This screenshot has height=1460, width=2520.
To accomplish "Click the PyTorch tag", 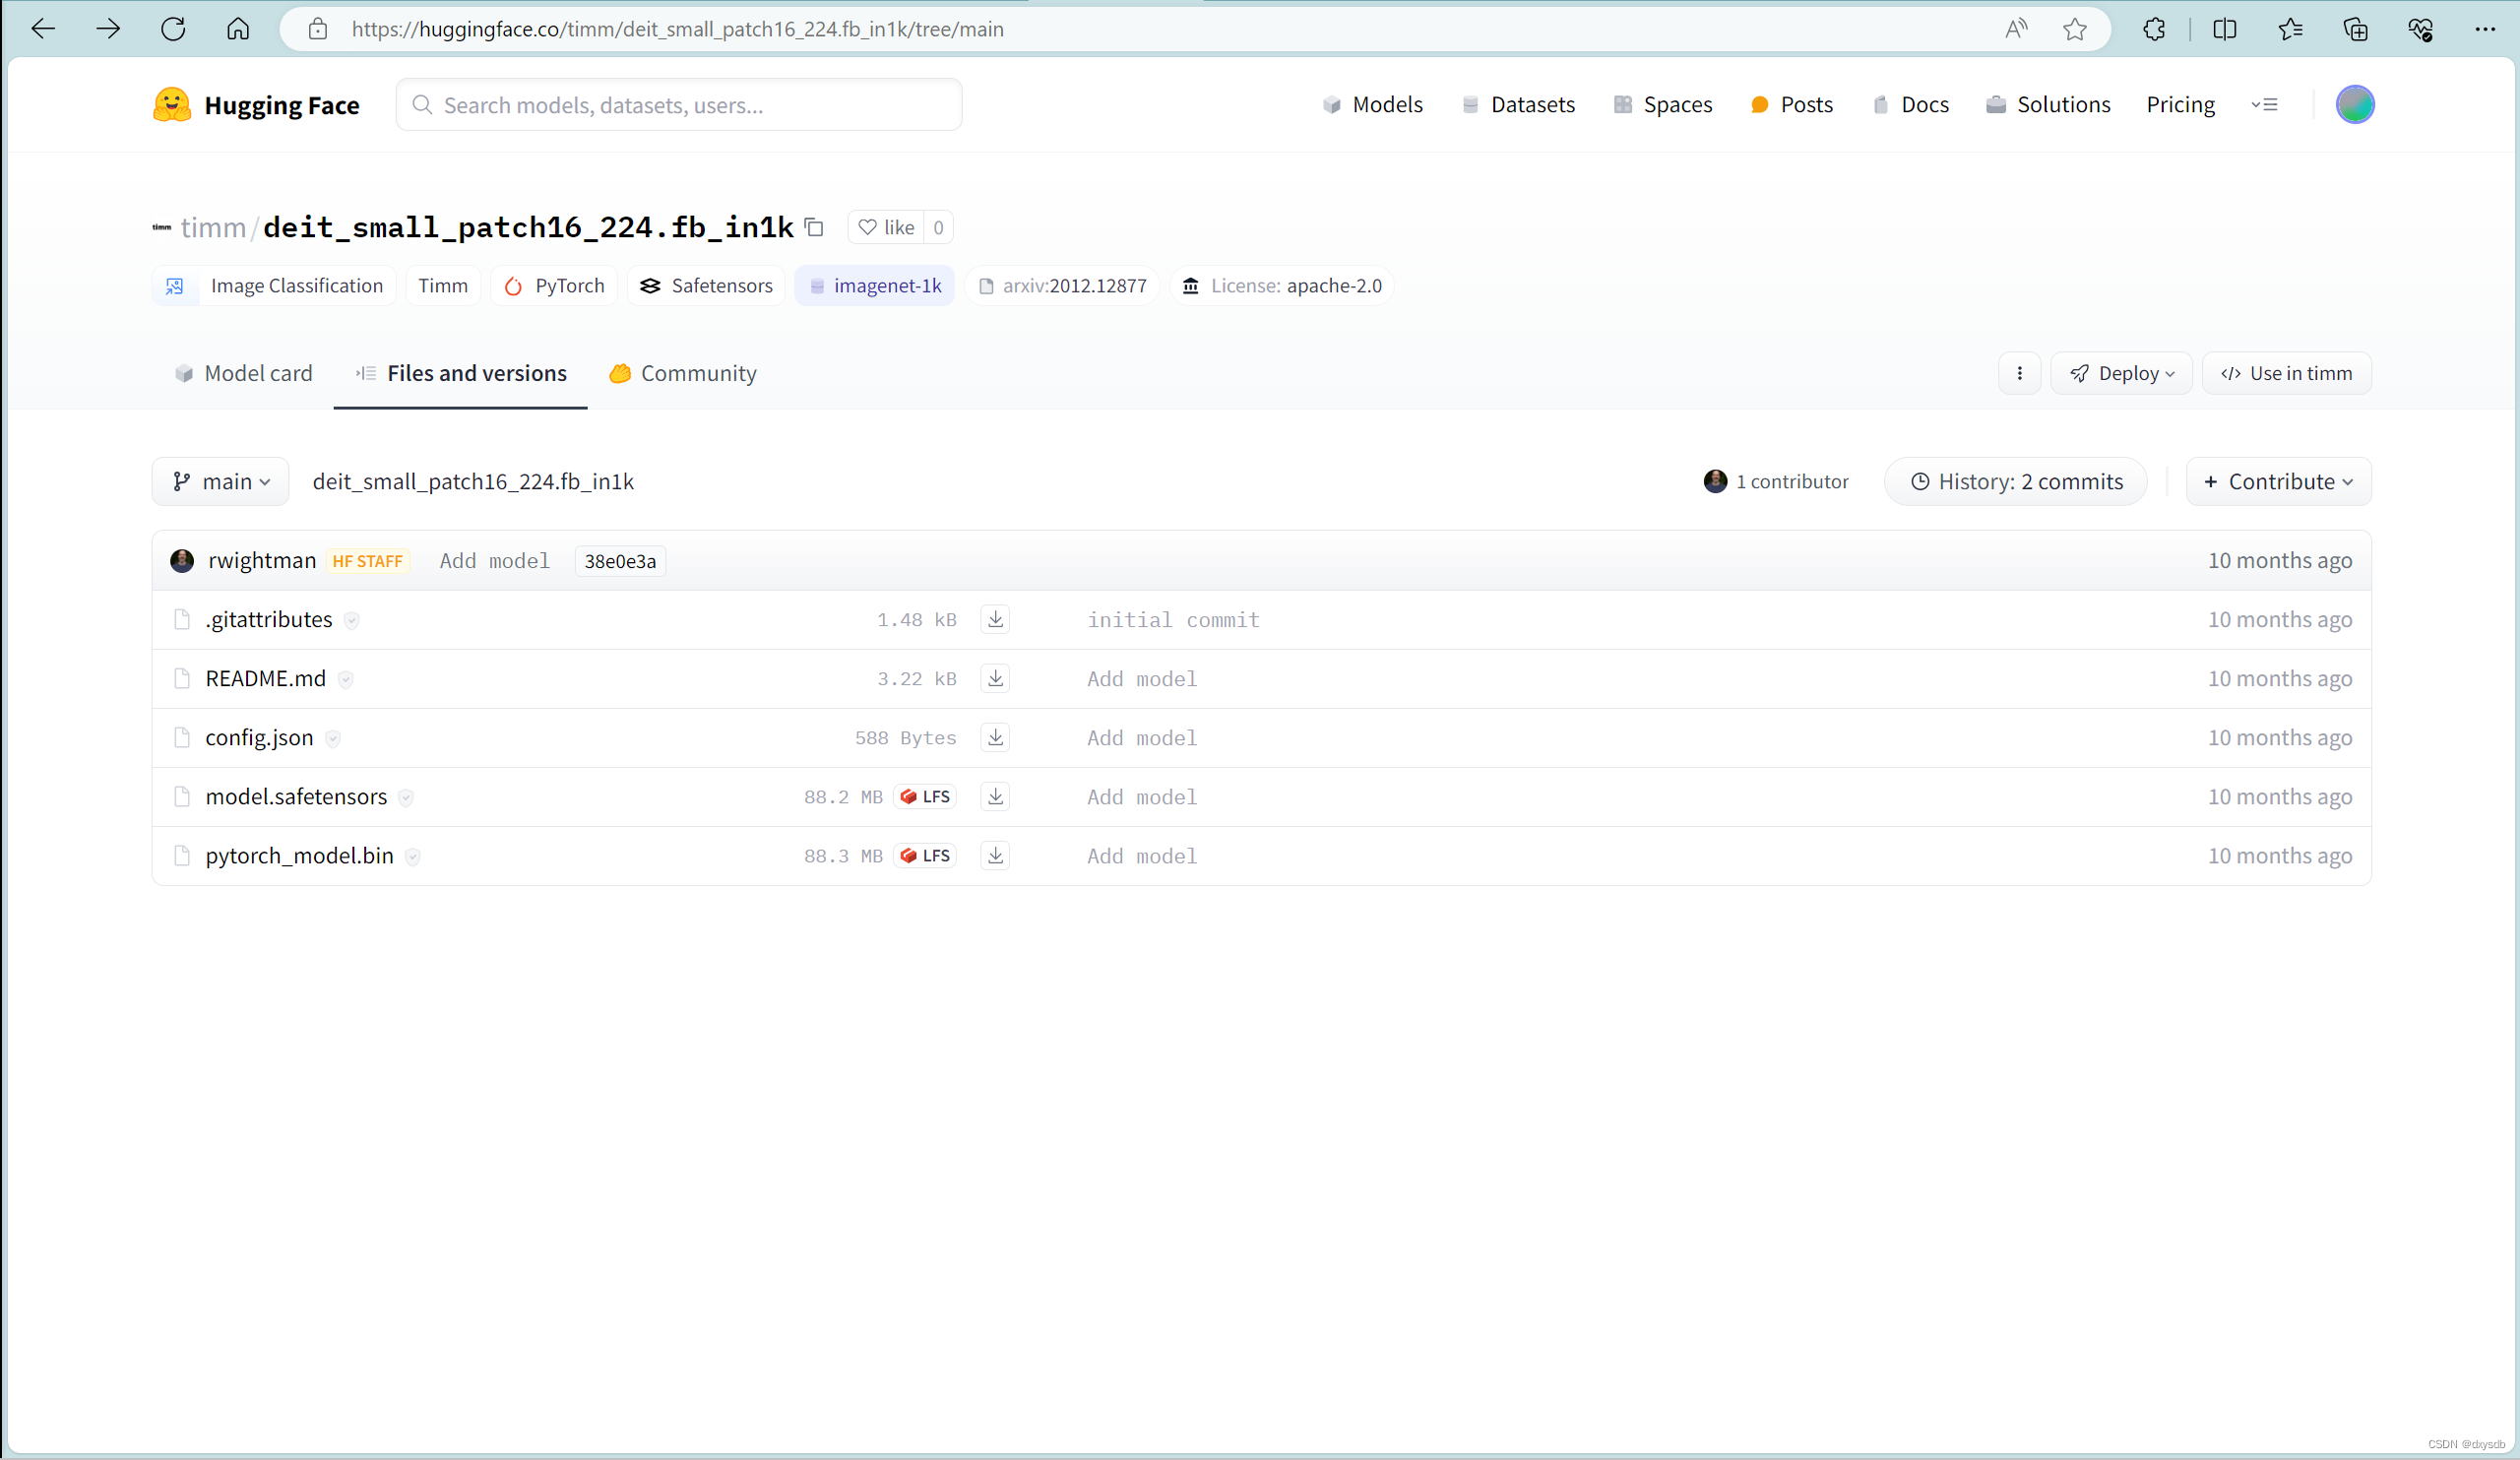I will 554,286.
